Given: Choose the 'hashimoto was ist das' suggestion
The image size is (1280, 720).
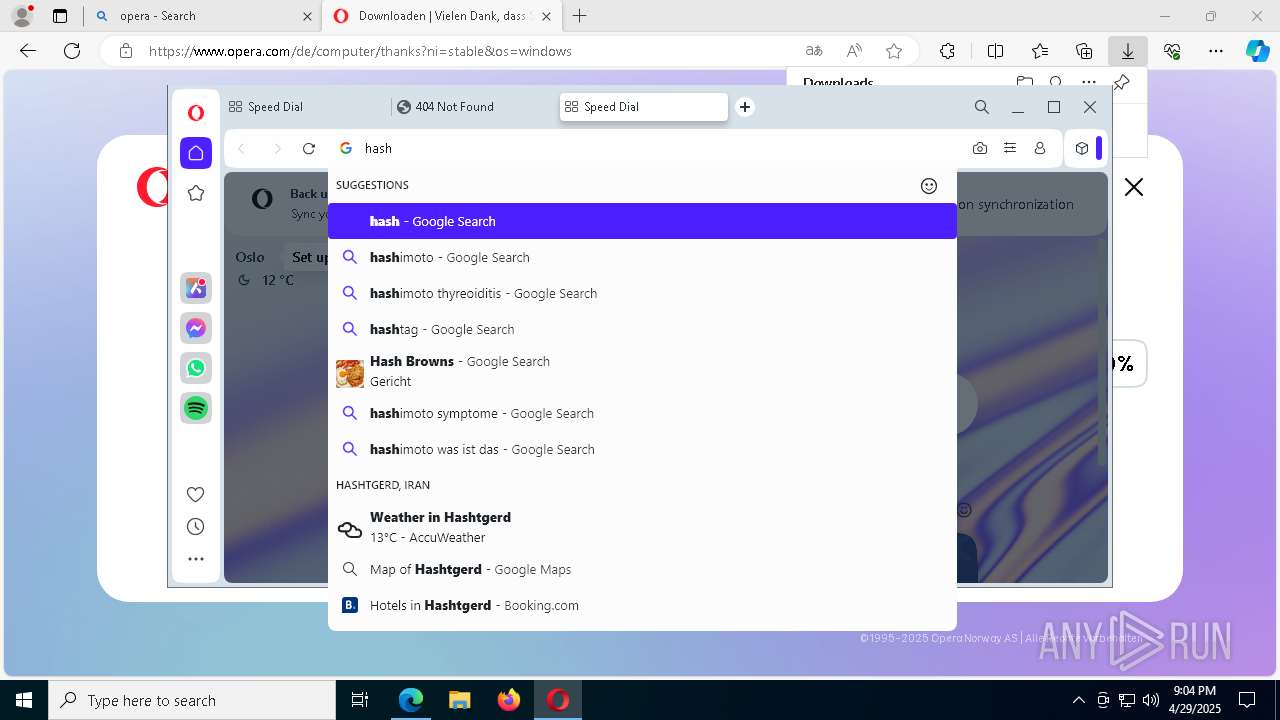Looking at the screenshot, I should [x=642, y=449].
